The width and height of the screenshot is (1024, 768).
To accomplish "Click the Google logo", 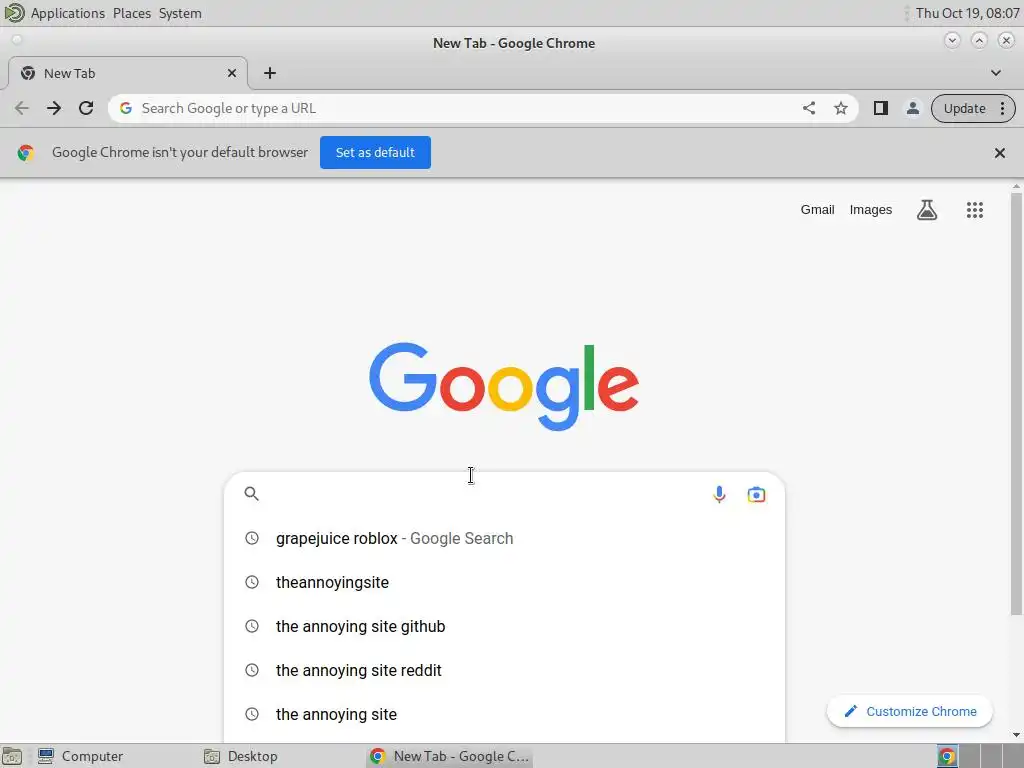I will tap(504, 386).
